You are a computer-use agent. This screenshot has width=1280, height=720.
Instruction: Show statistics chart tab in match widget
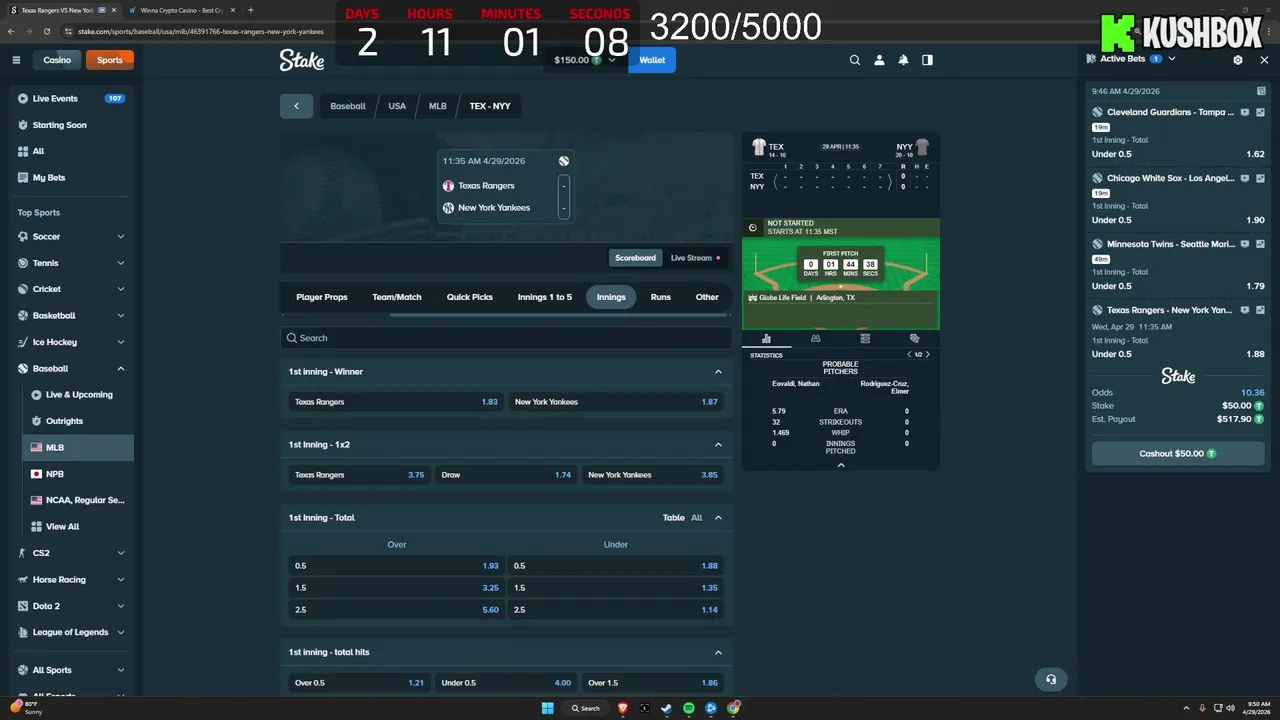[767, 339]
